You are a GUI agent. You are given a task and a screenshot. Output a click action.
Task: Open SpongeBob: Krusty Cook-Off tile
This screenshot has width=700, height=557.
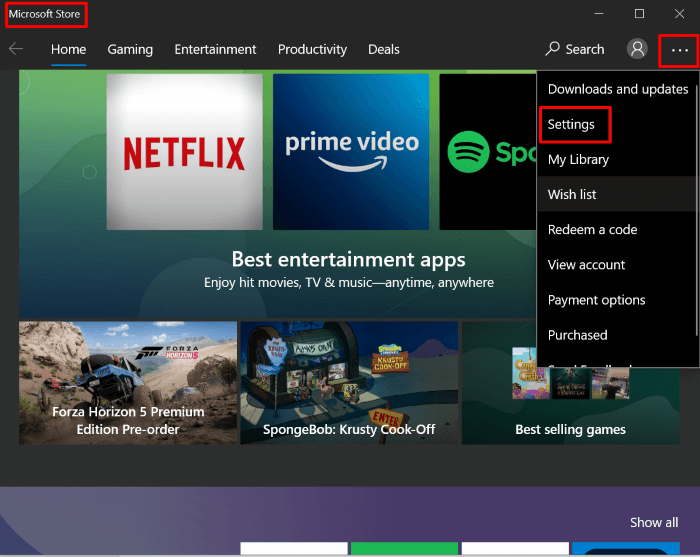[x=349, y=382]
